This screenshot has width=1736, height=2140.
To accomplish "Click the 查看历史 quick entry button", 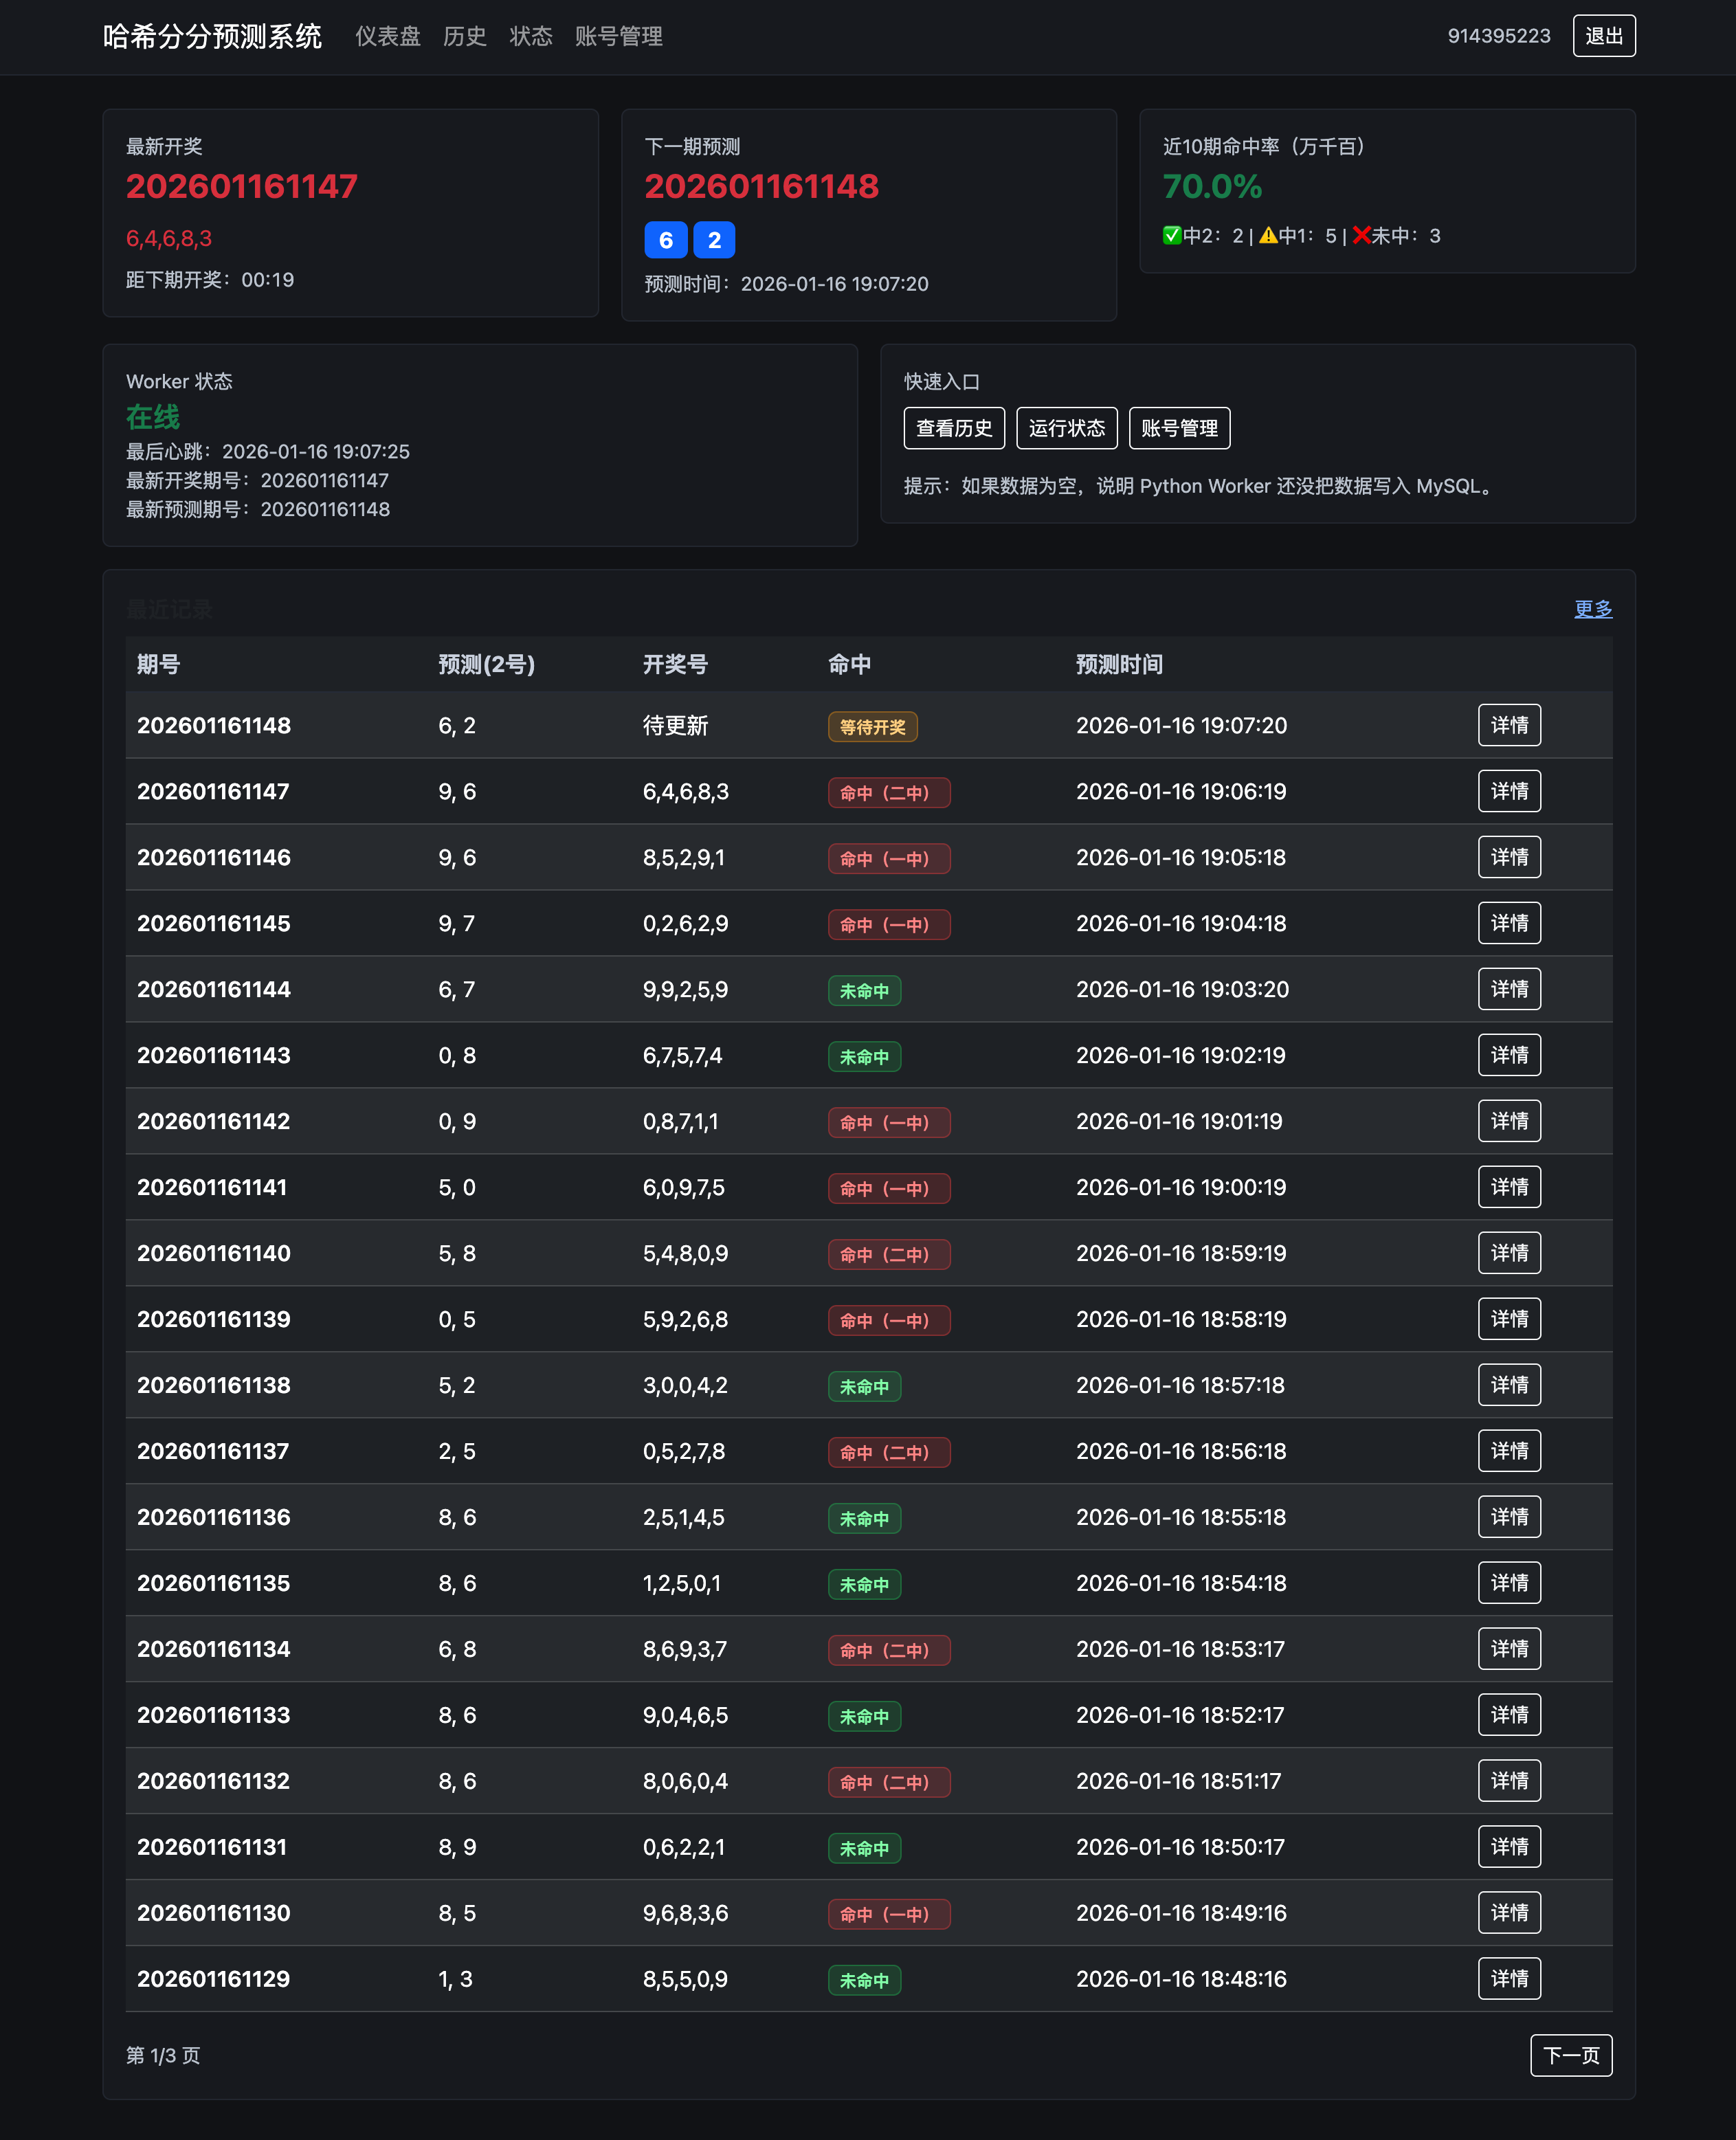I will click(953, 428).
